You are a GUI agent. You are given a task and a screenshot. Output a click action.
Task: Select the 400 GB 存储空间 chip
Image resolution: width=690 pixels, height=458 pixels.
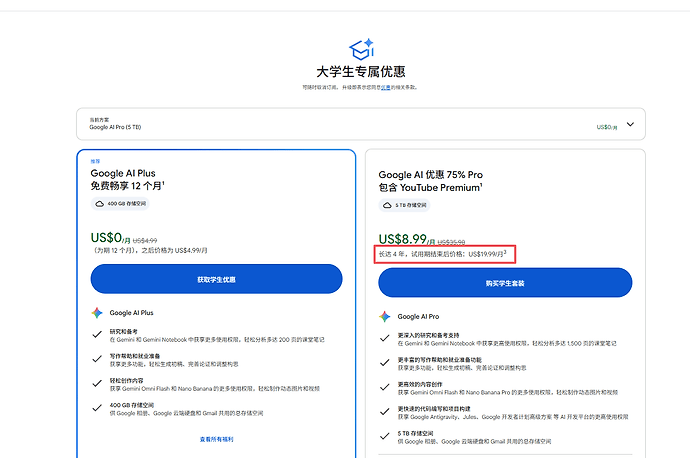(120, 204)
